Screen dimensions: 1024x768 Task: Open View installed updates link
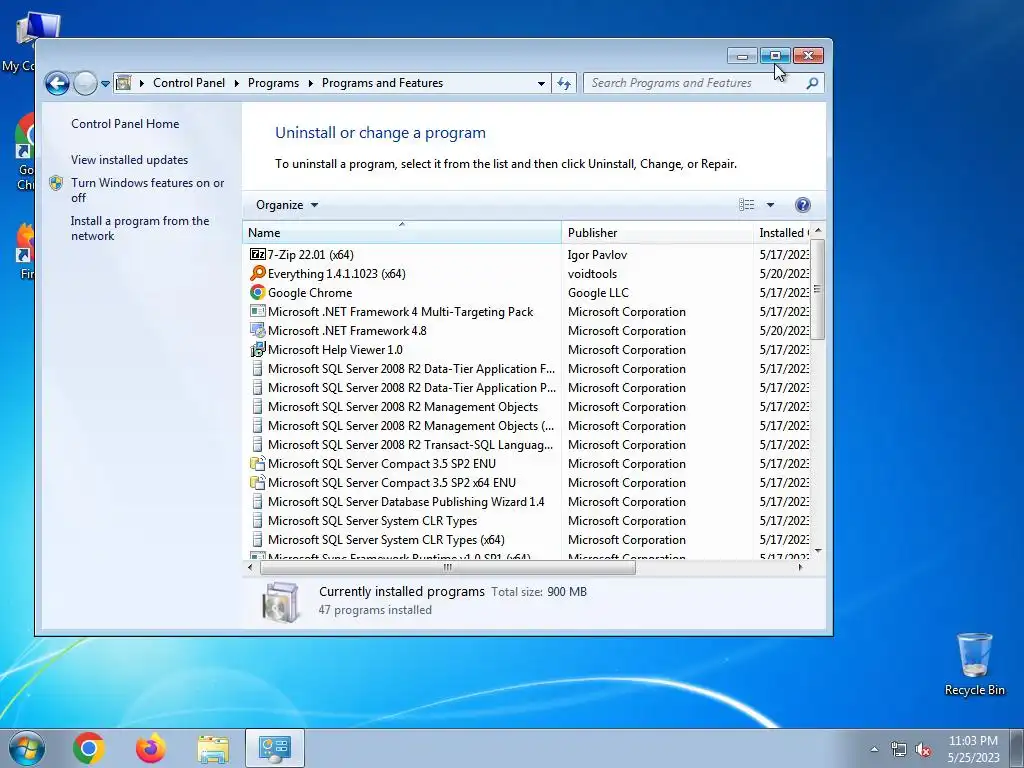129,159
